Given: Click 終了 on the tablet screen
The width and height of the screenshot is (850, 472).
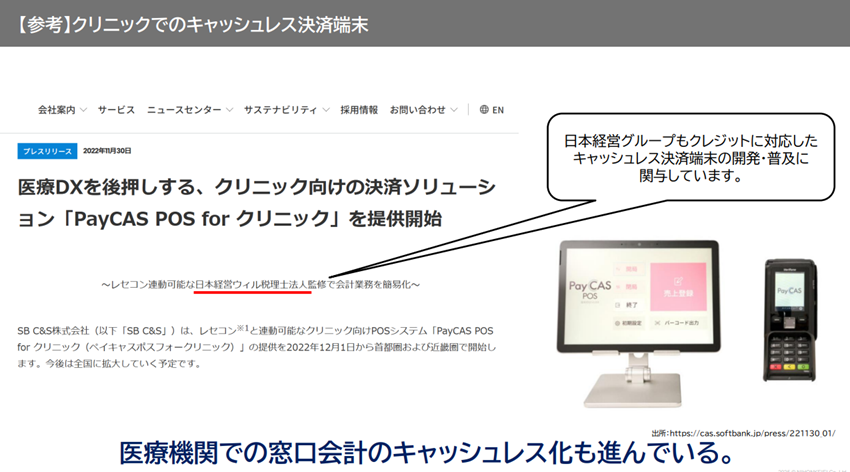Looking at the screenshot, I should (x=627, y=305).
